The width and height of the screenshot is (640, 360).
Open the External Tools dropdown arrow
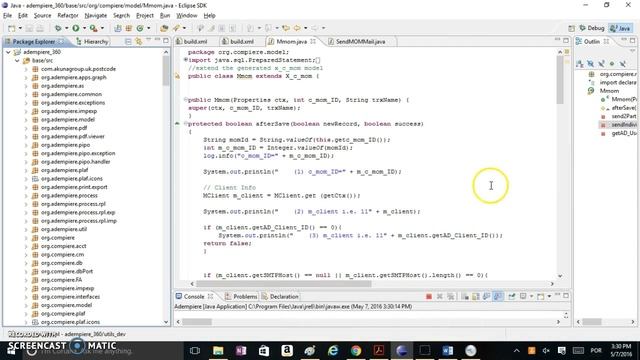(102, 28)
